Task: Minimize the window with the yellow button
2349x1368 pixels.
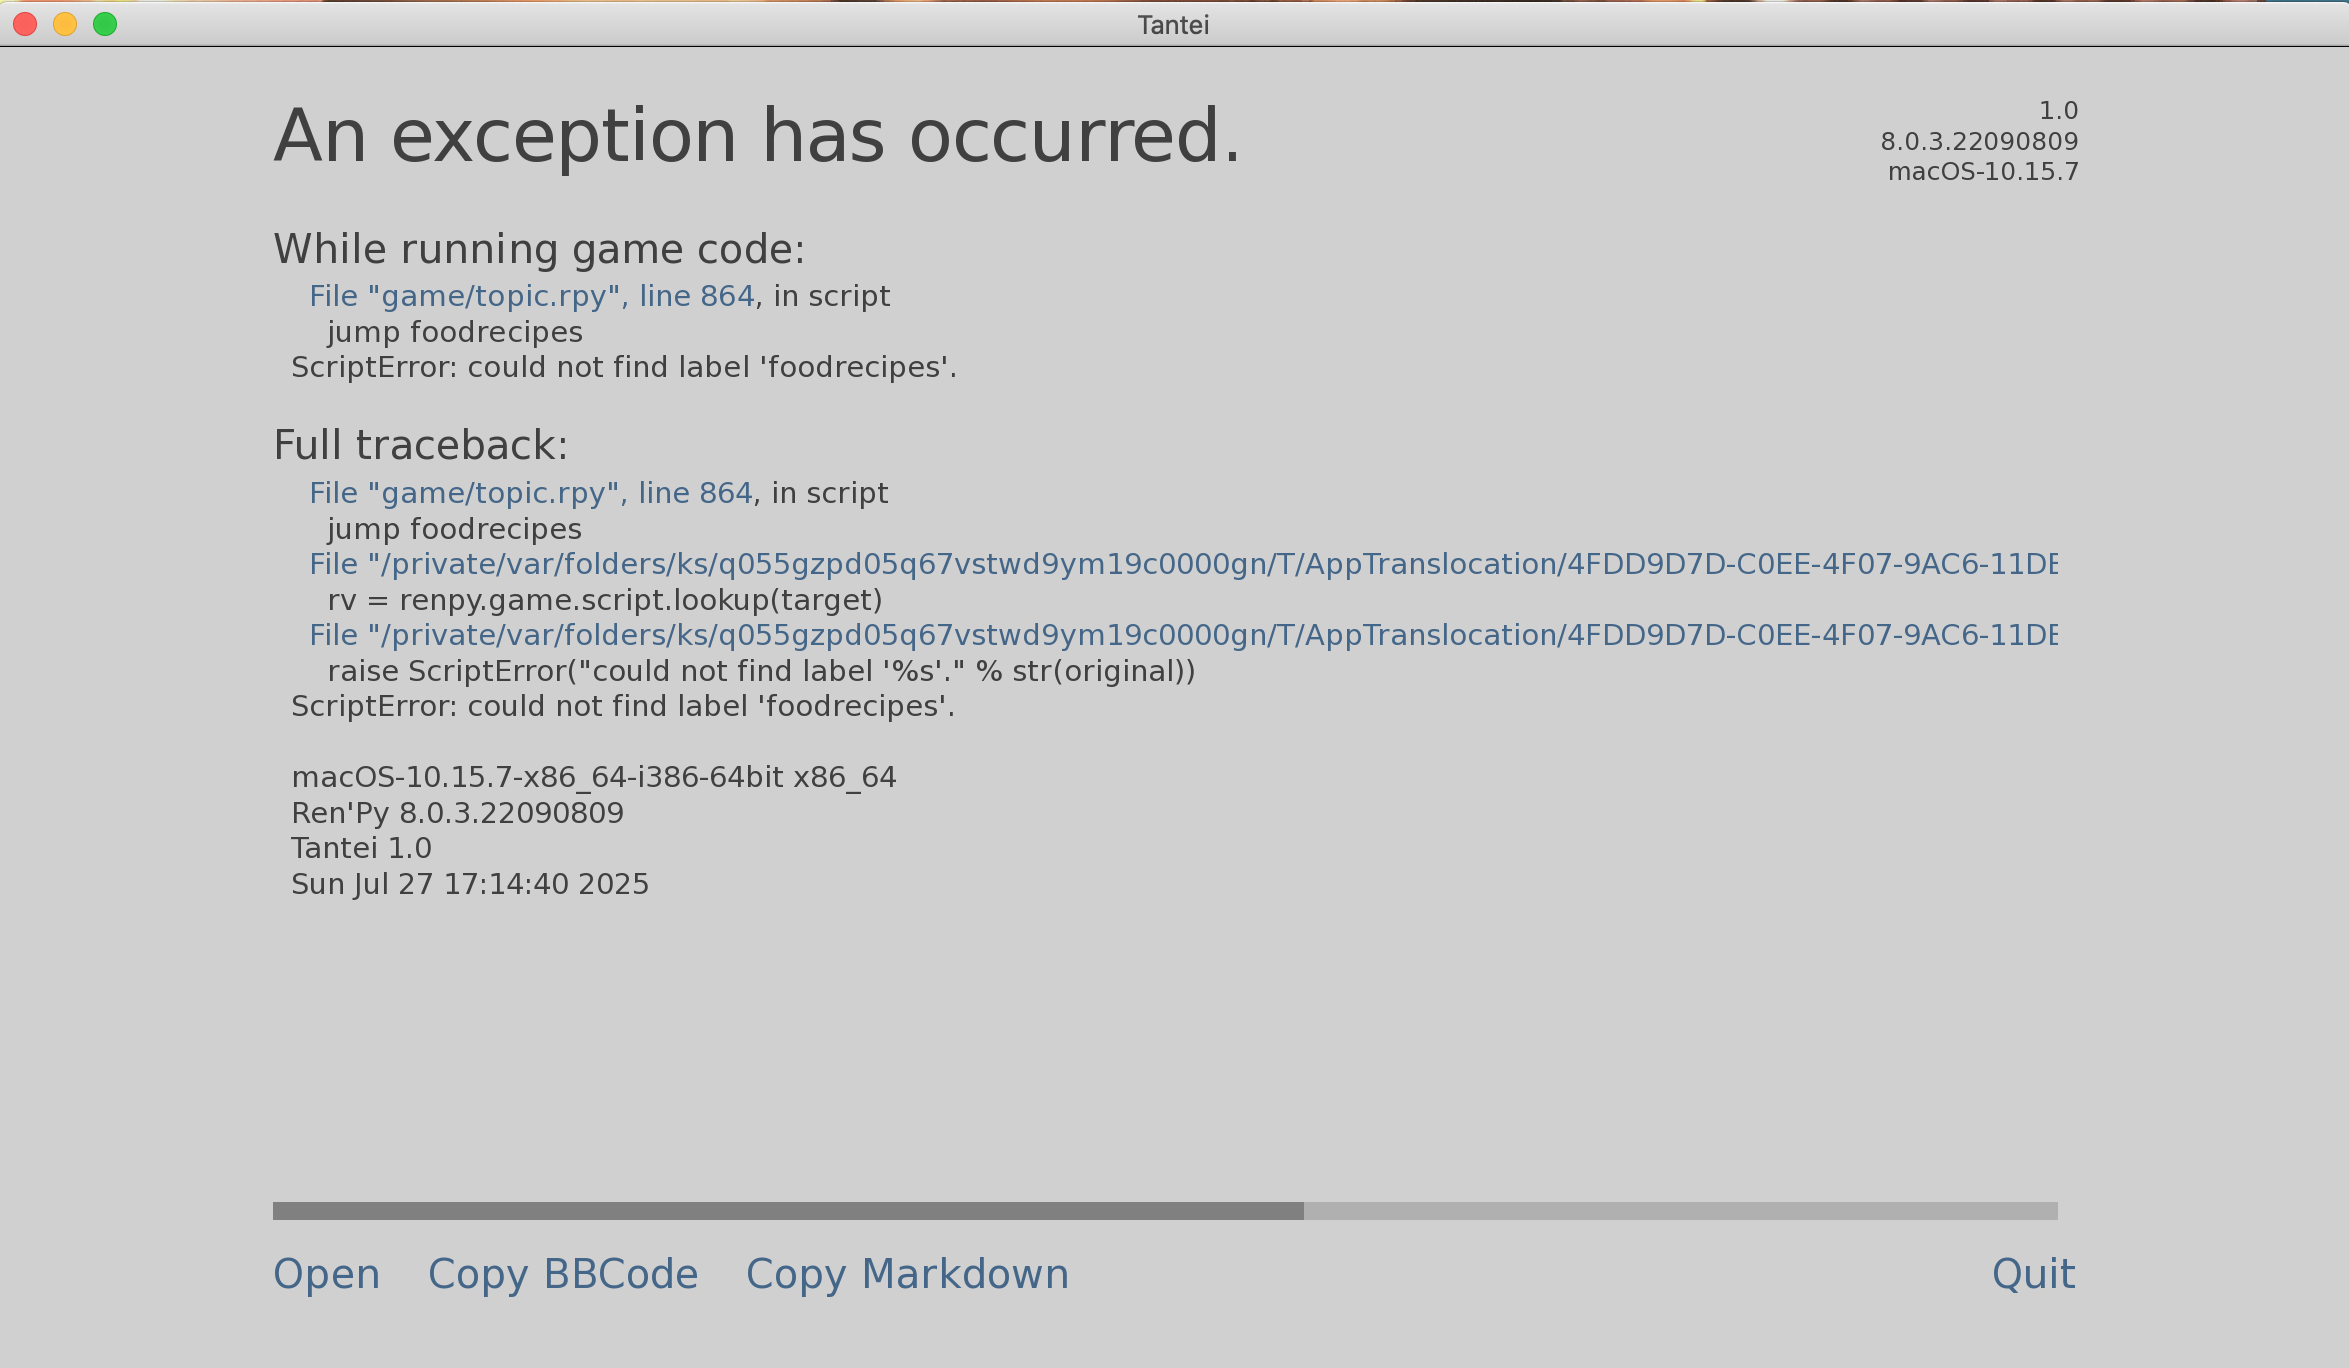Action: [65, 24]
